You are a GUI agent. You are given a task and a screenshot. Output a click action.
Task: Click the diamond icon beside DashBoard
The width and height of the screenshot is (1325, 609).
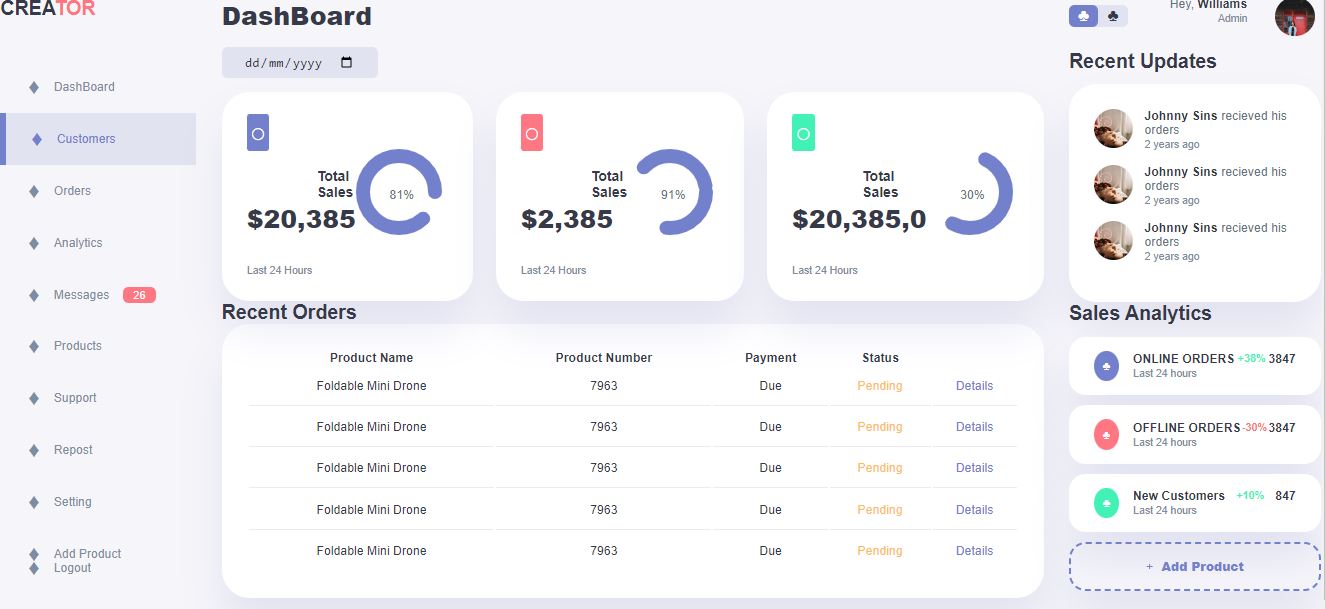pyautogui.click(x=34, y=87)
